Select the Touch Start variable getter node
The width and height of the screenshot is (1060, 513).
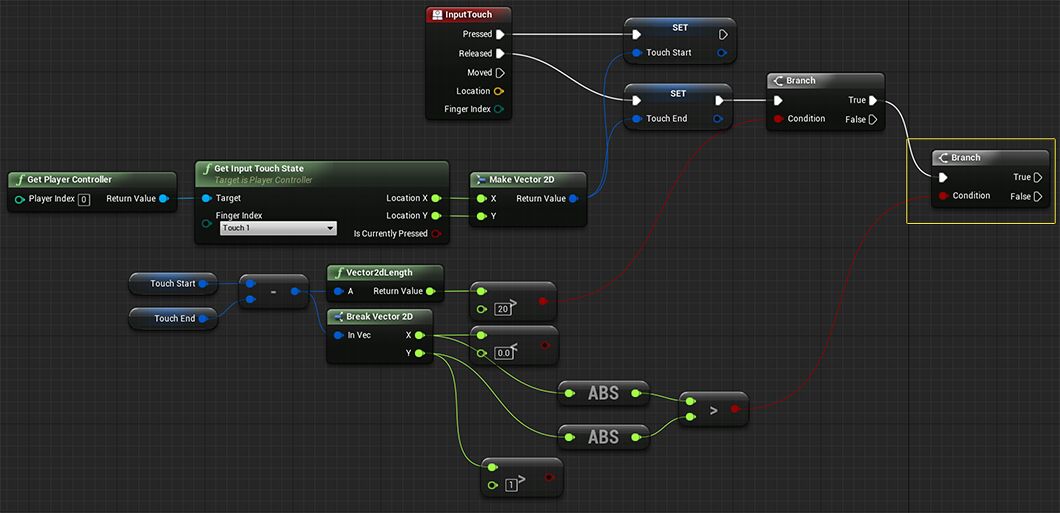(172, 284)
